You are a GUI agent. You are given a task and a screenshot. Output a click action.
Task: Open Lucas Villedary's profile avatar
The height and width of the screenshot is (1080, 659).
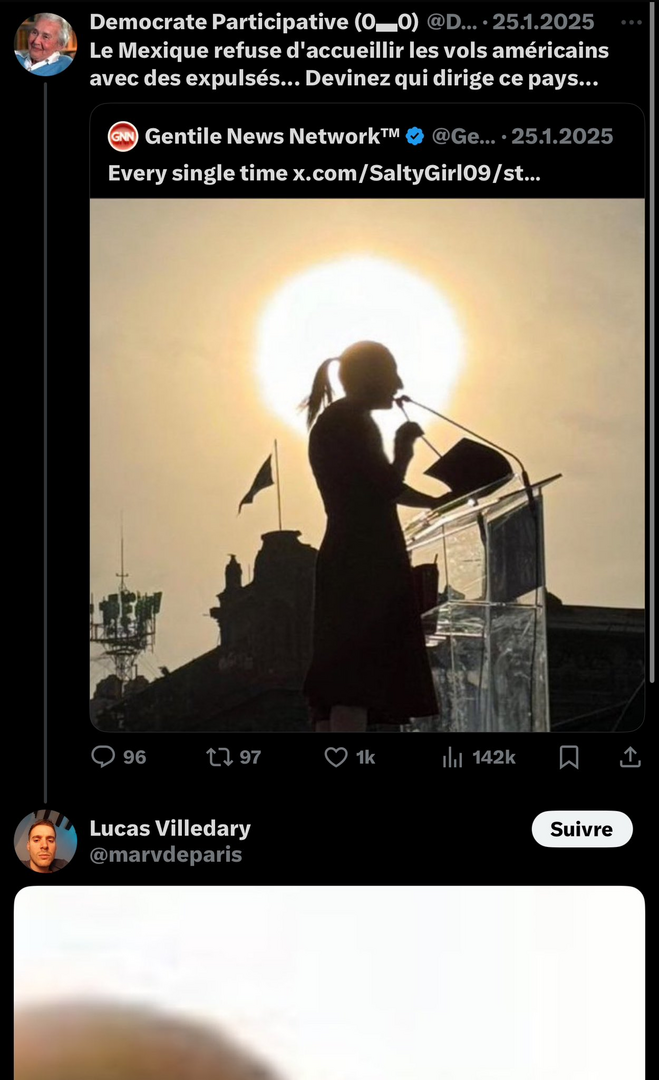pos(45,841)
